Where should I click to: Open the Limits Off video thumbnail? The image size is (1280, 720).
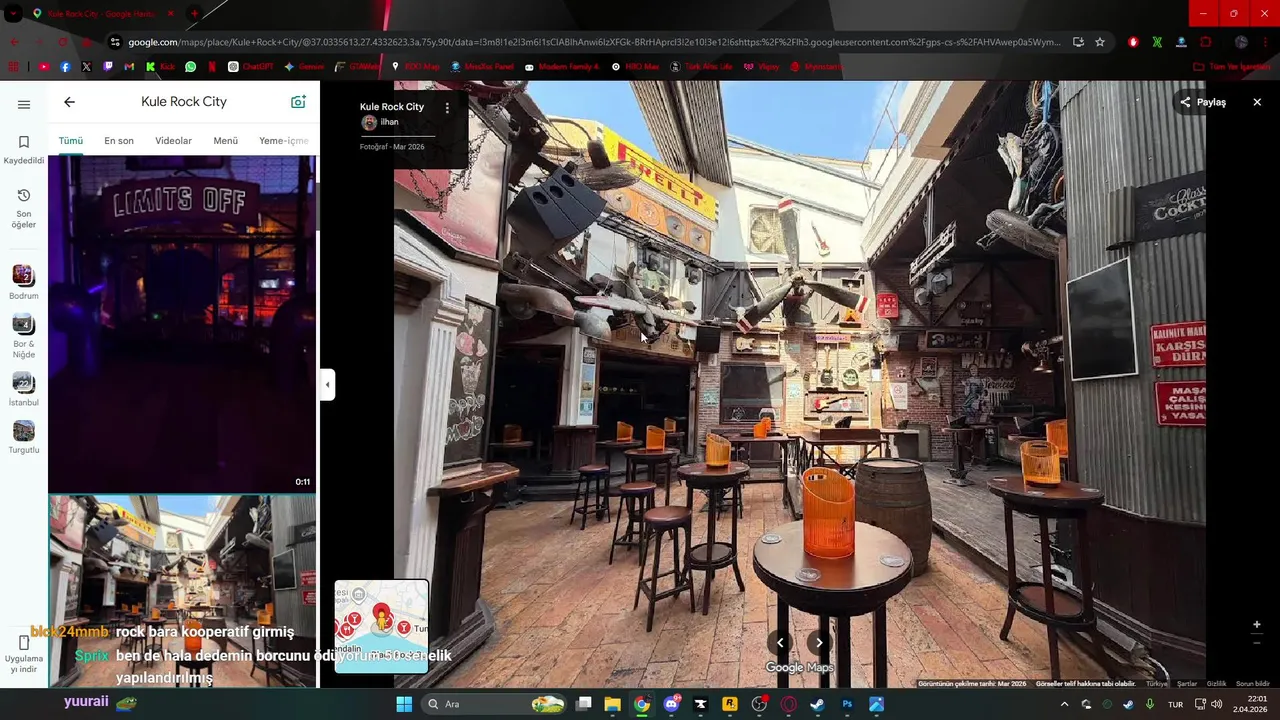[x=182, y=324]
